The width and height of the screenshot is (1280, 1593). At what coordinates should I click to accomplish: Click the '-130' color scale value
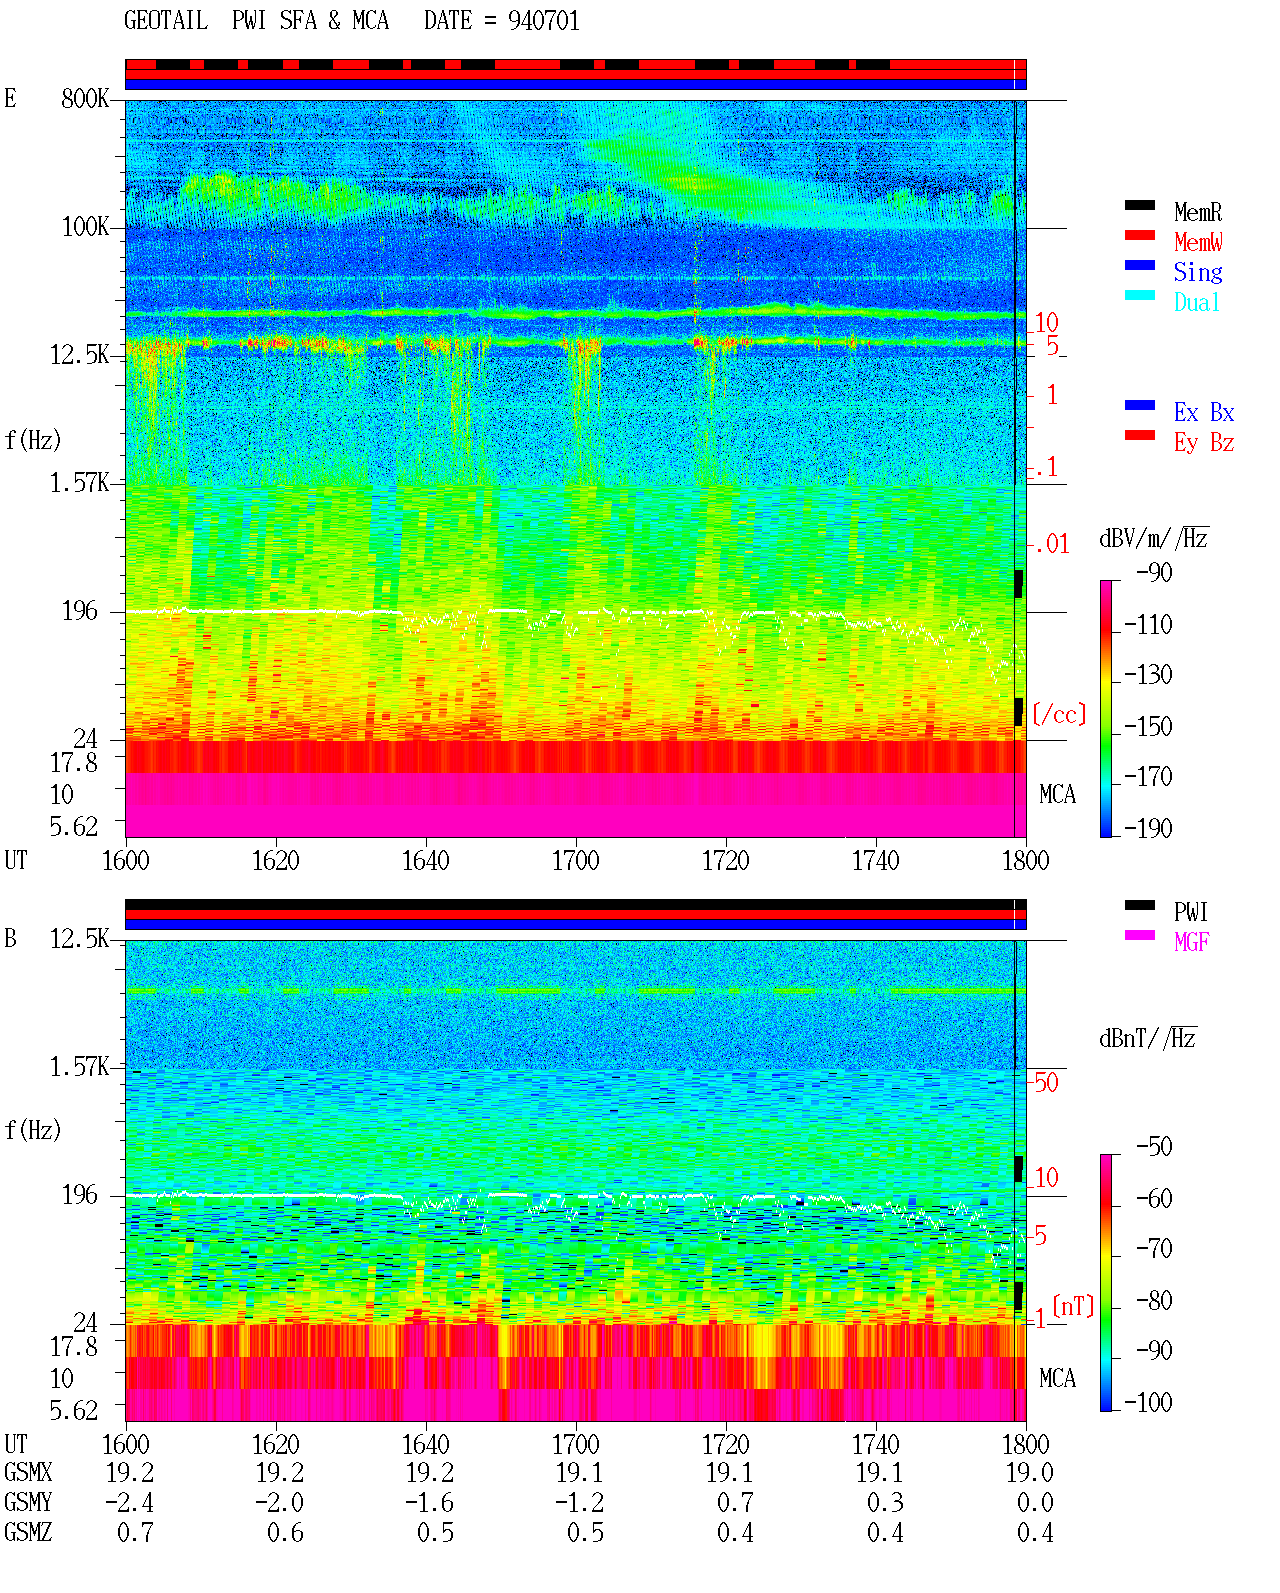1148,675
